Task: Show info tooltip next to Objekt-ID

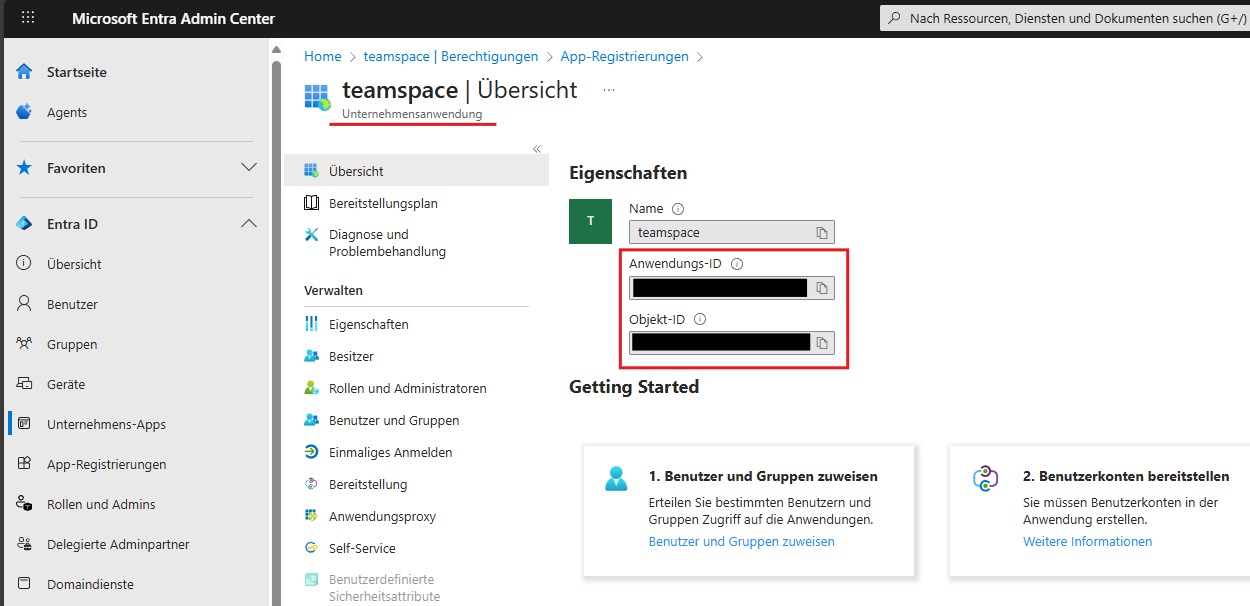Action: pyautogui.click(x=700, y=319)
